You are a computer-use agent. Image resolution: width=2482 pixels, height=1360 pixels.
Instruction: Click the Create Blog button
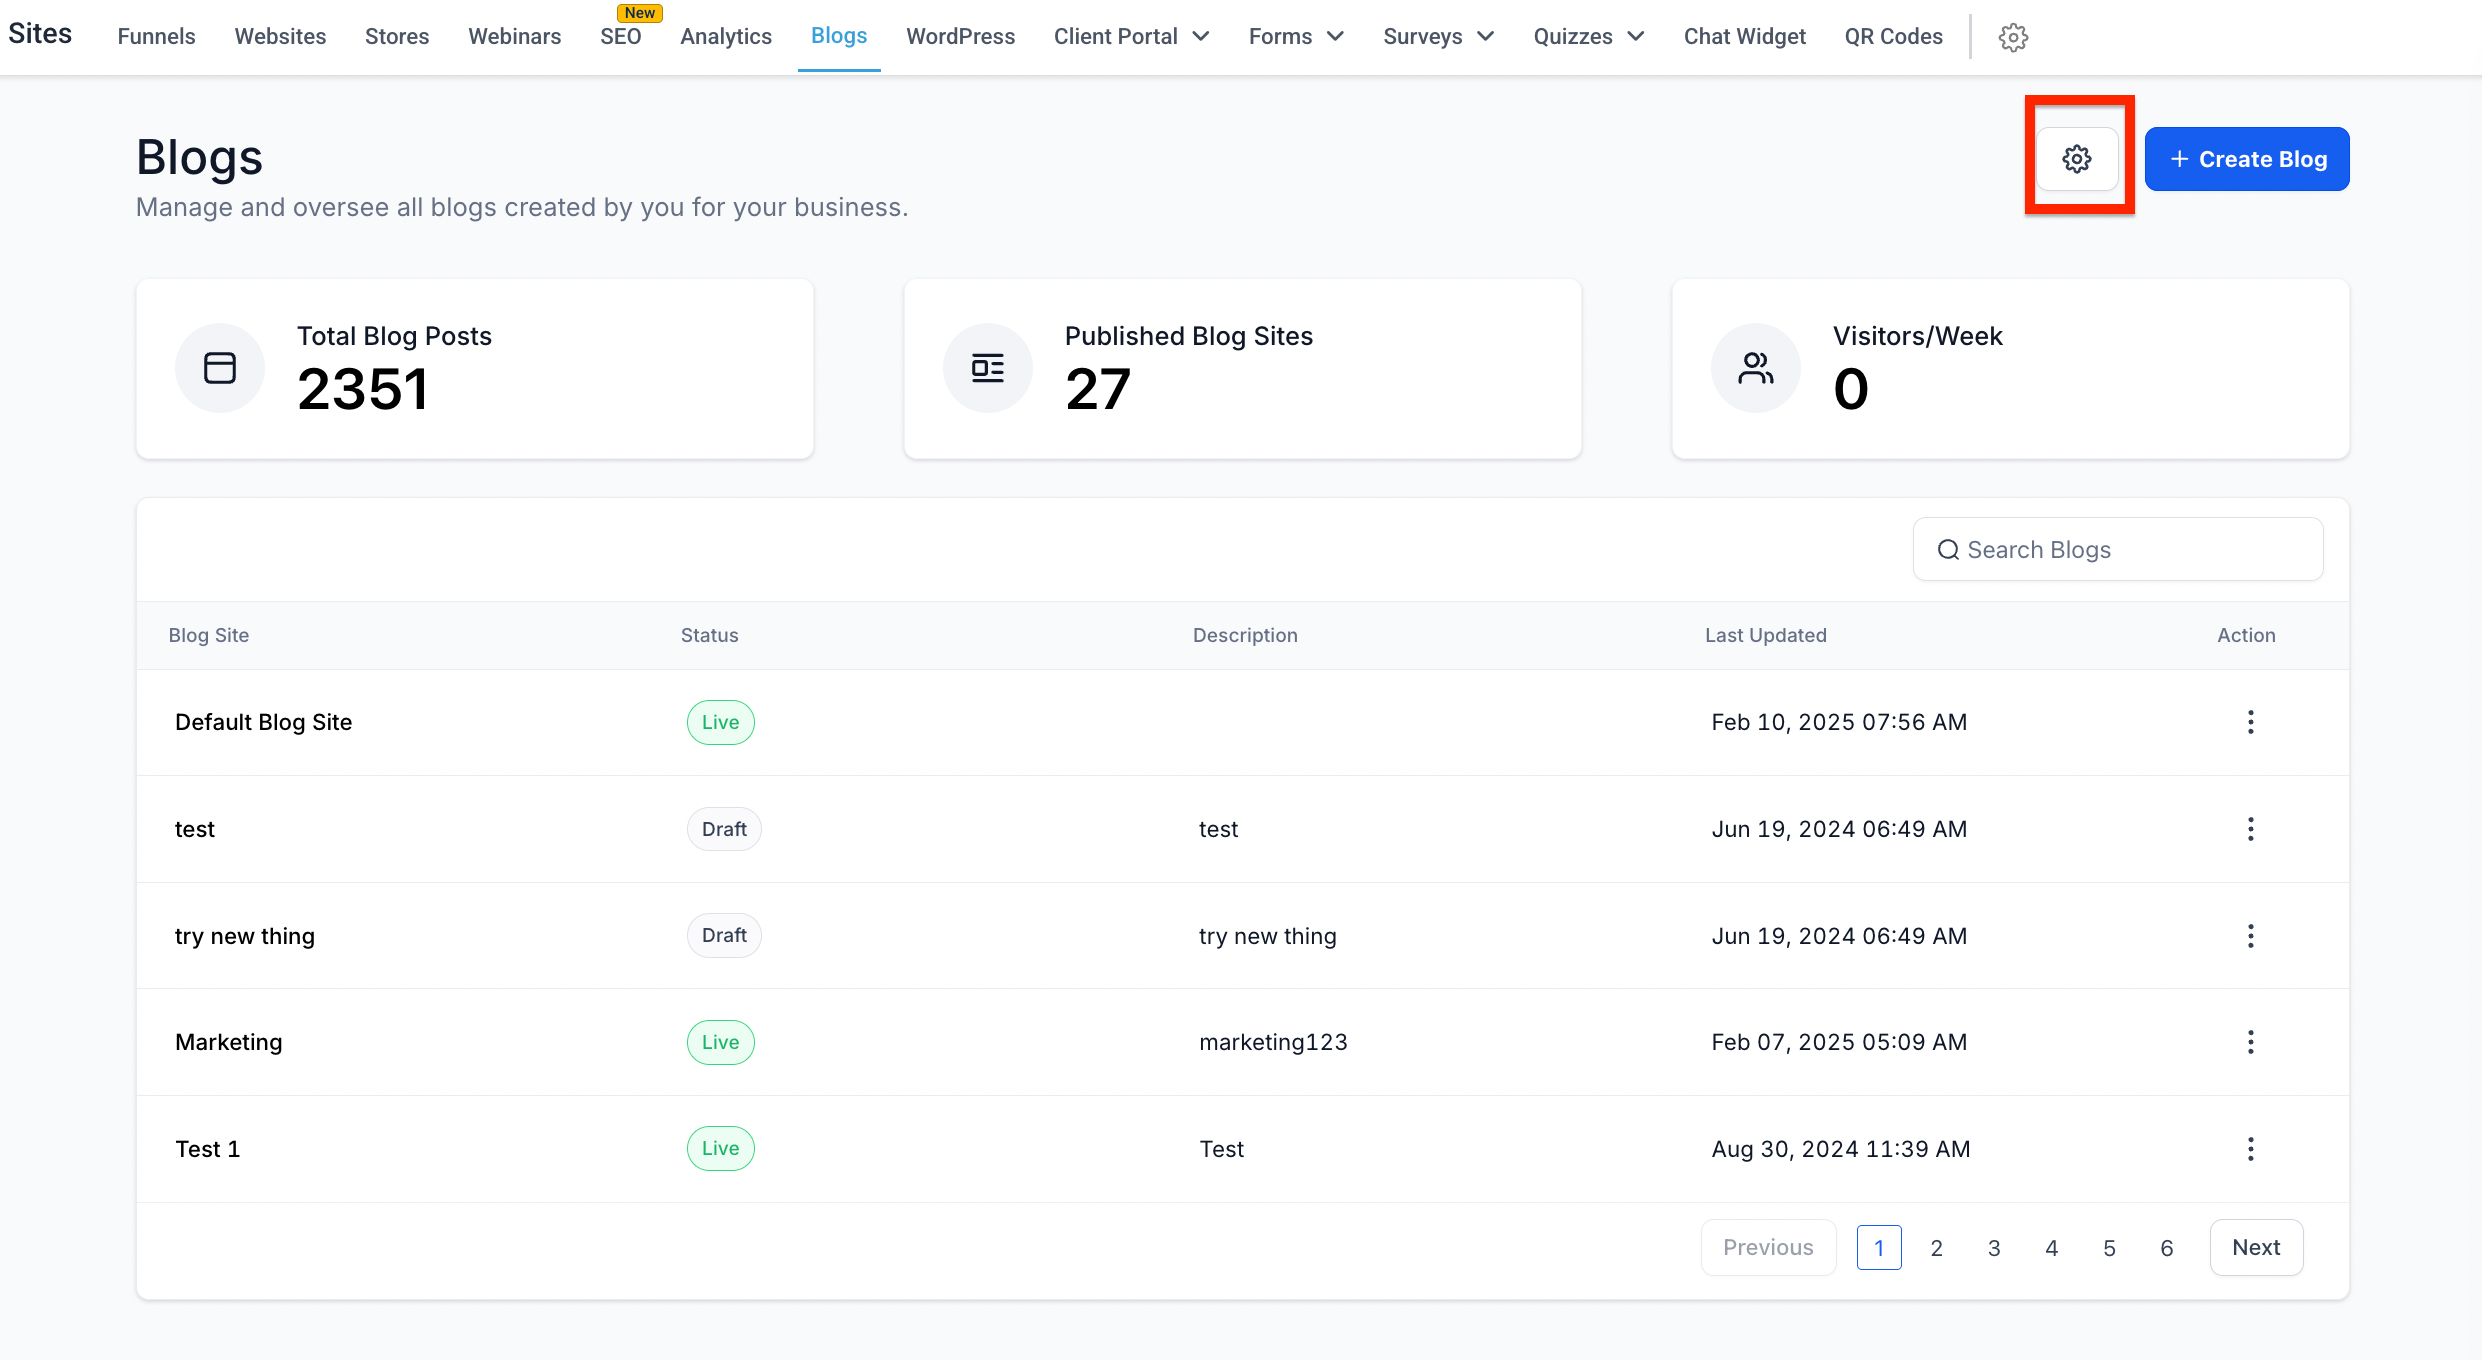coord(2246,159)
